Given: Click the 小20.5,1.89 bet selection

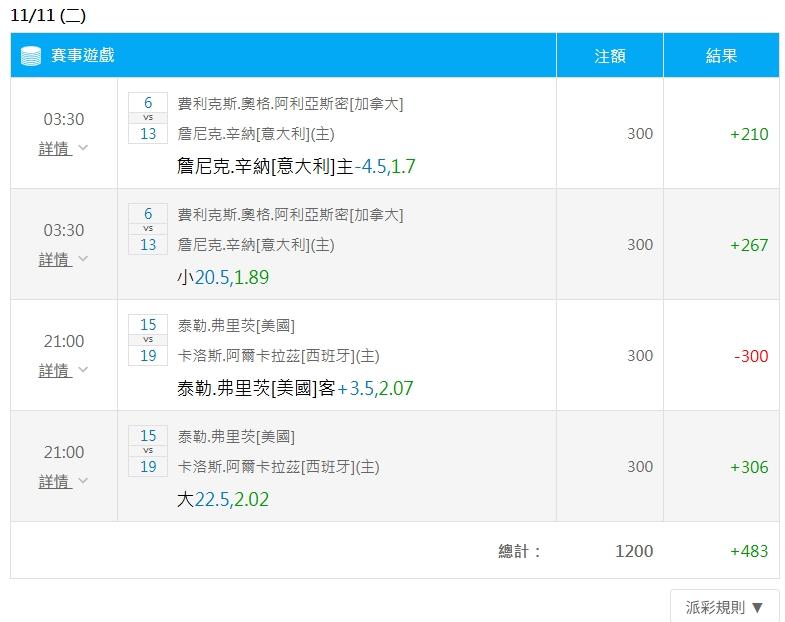Looking at the screenshot, I should 222,277.
